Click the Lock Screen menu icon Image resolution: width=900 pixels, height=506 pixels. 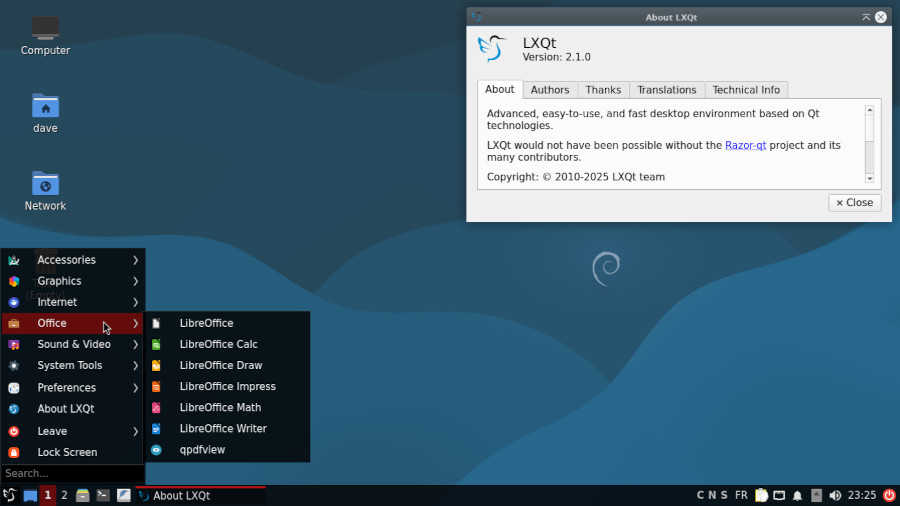14,453
